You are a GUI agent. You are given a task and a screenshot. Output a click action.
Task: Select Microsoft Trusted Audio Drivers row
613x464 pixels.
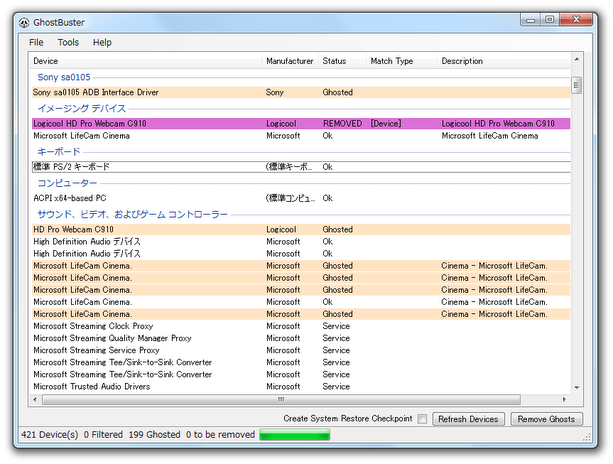(x=301, y=387)
